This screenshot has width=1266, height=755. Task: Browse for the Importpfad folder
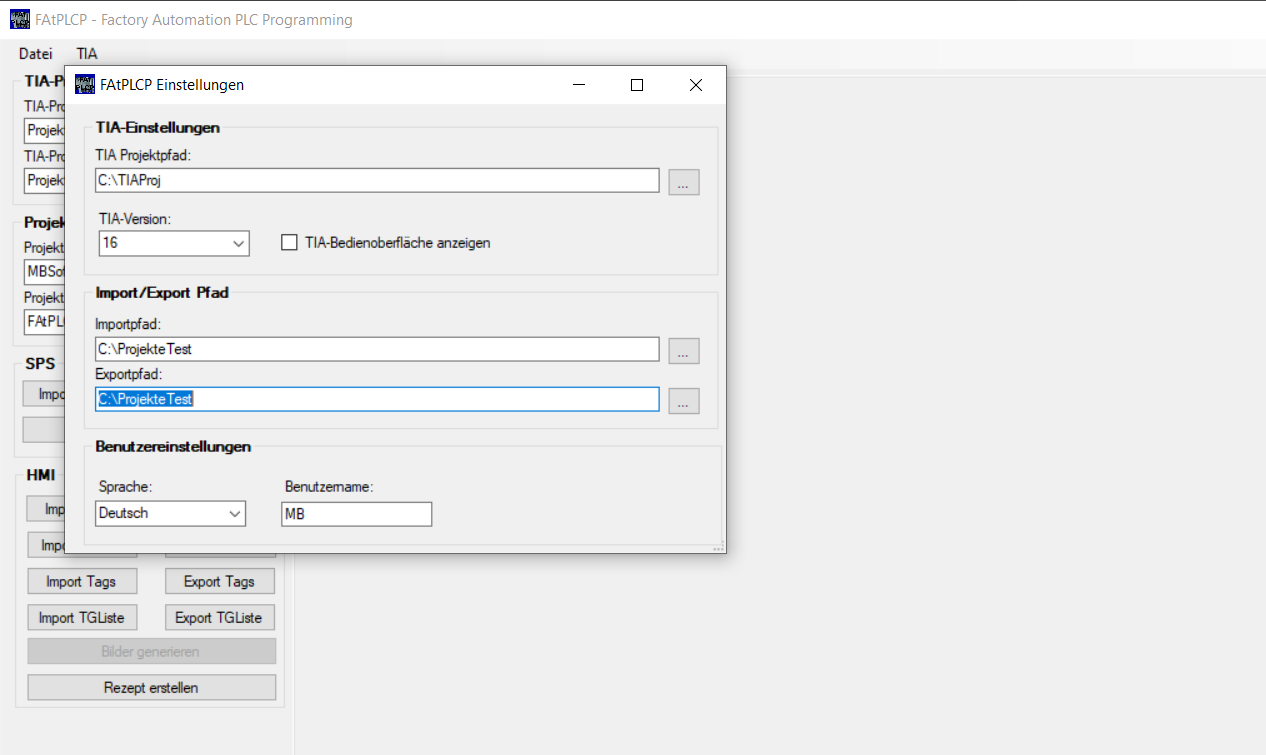click(684, 351)
